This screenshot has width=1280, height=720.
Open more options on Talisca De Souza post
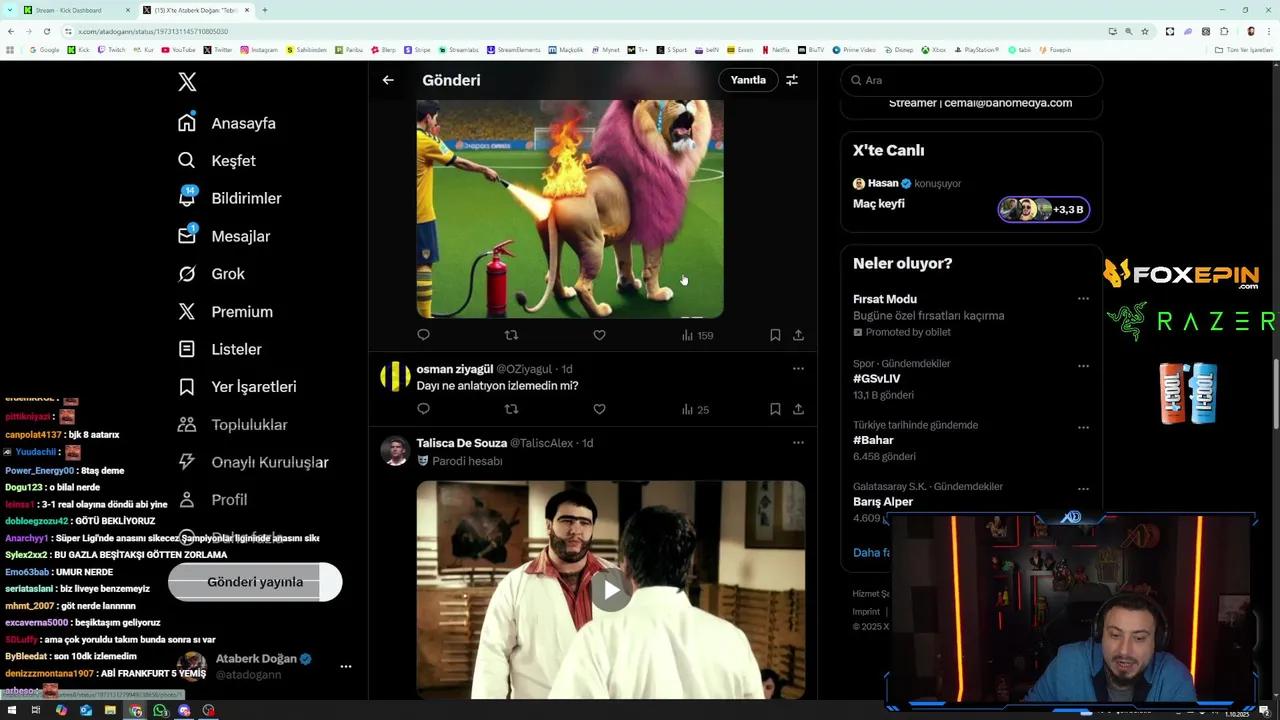coord(798,443)
